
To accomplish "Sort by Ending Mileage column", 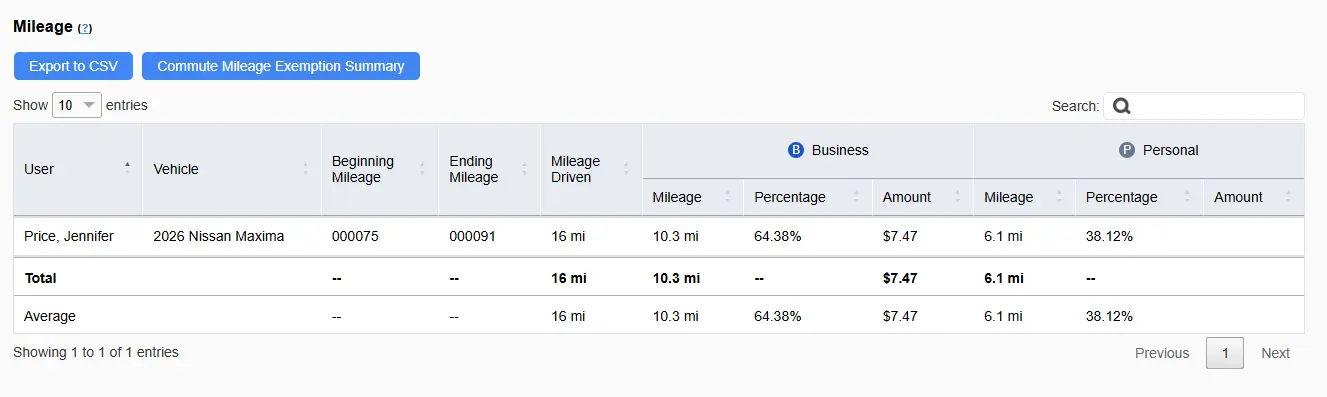I will [490, 169].
